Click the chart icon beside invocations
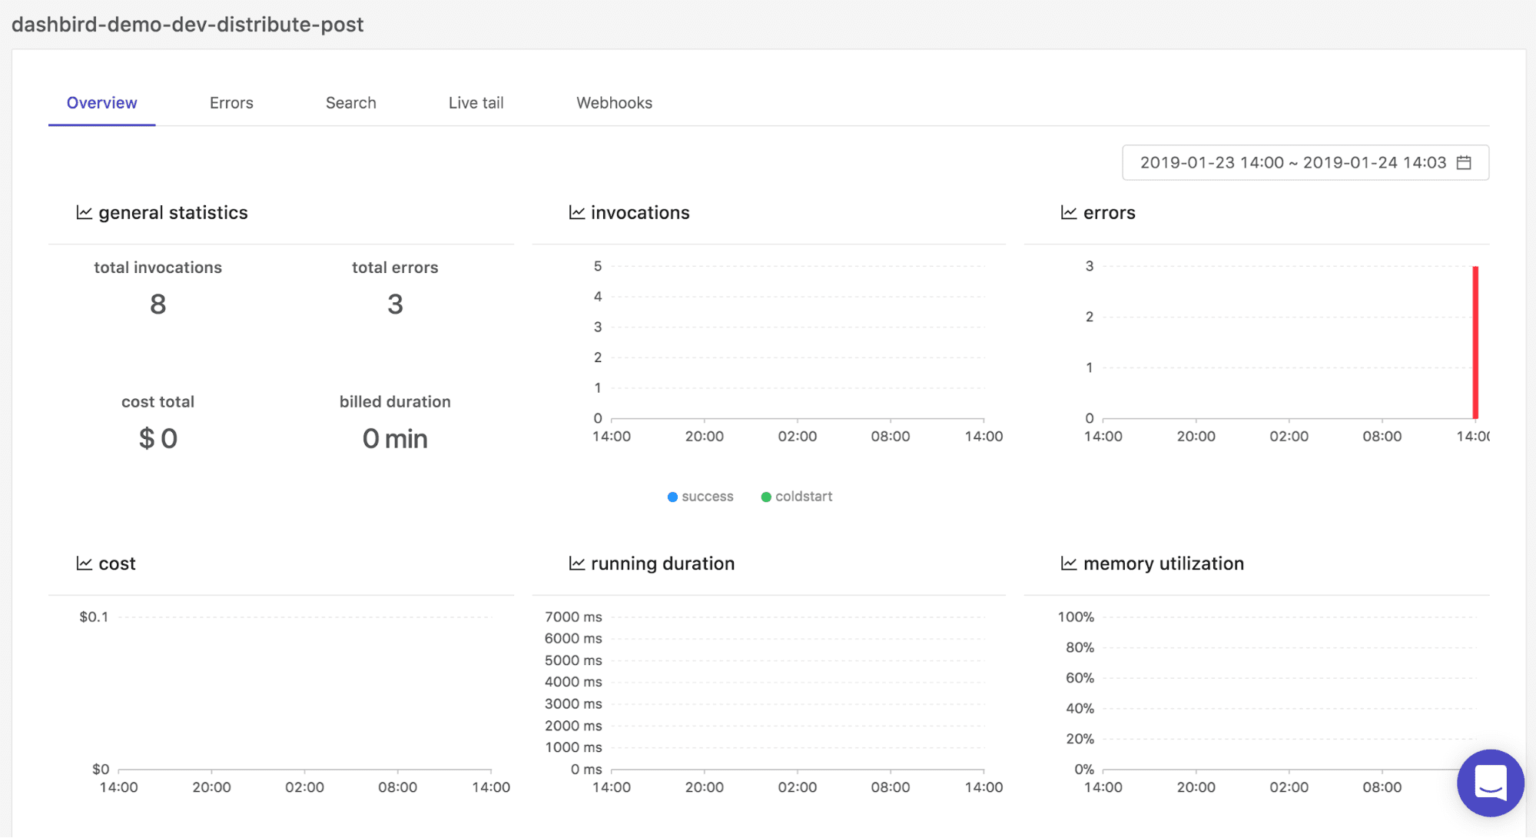The width and height of the screenshot is (1536, 838). click(575, 212)
